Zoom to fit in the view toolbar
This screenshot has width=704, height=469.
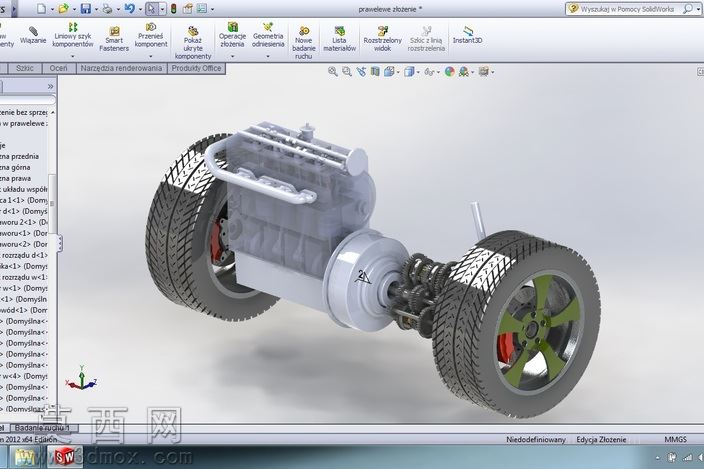tap(333, 72)
